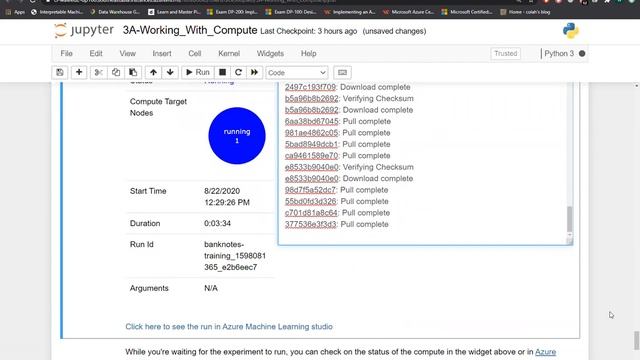Click the Python logo icon
This screenshot has height=360, width=640.
pyautogui.click(x=571, y=31)
